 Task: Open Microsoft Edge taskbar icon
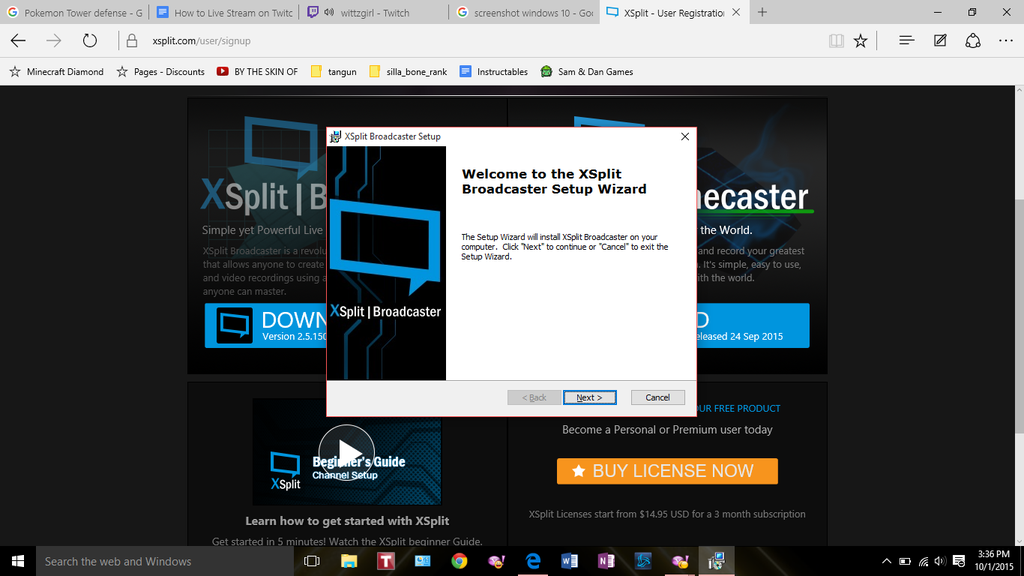coord(533,561)
